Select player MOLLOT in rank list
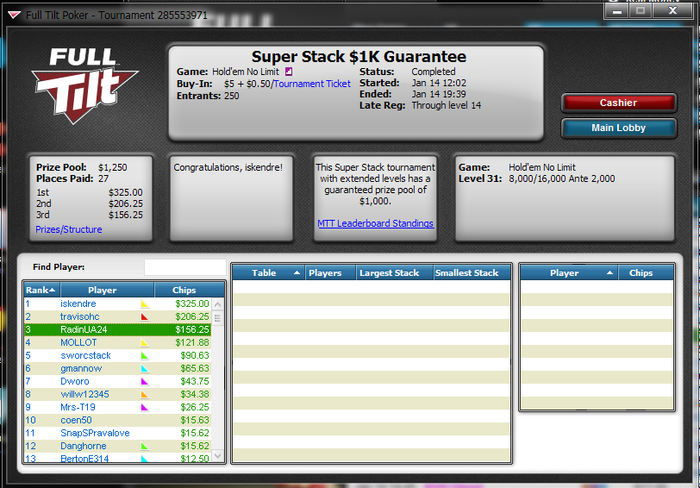Viewport: 700px width, 488px height. (x=118, y=343)
